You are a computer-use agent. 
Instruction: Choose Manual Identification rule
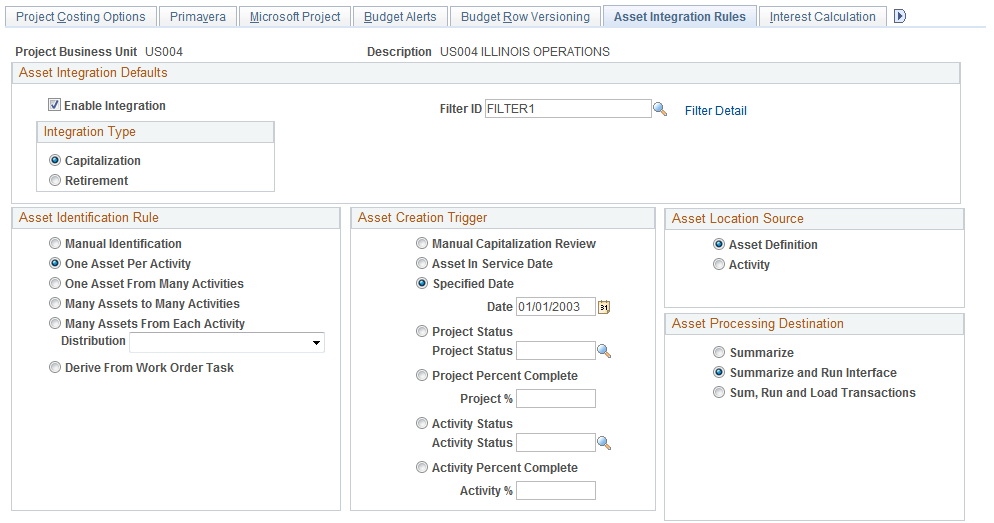[55, 243]
